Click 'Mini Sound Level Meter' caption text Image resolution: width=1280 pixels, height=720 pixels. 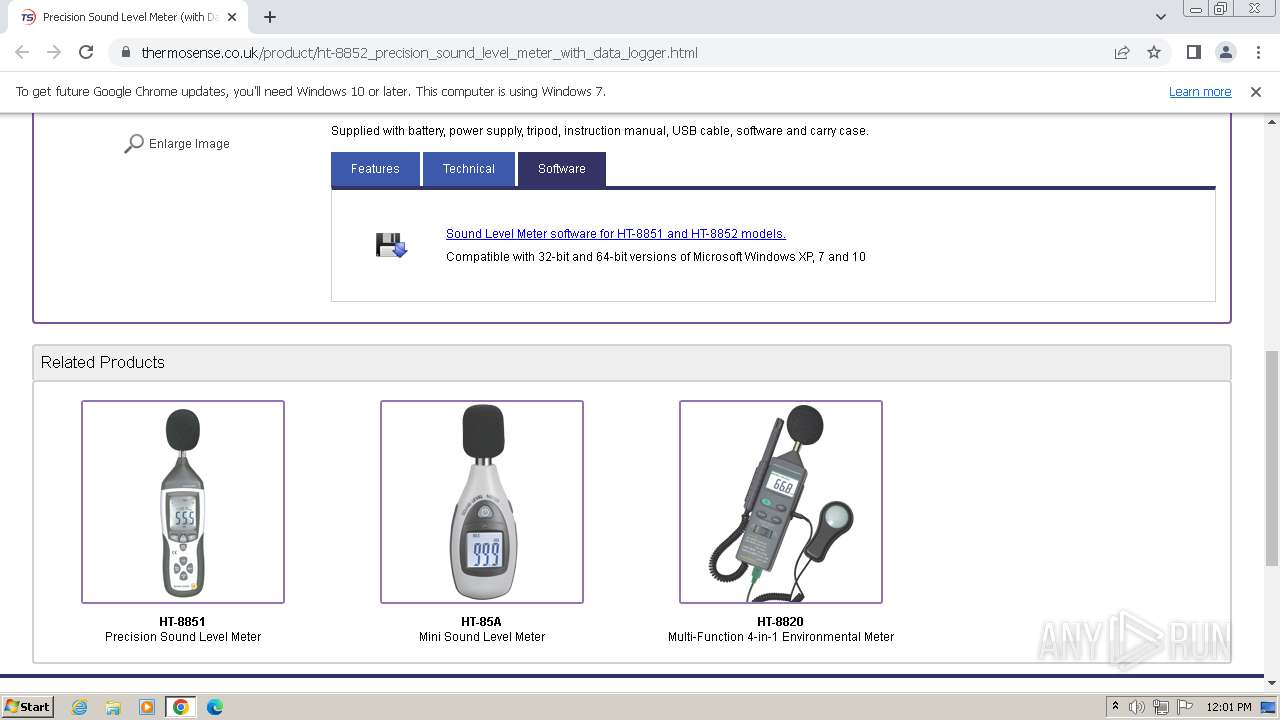click(x=482, y=637)
